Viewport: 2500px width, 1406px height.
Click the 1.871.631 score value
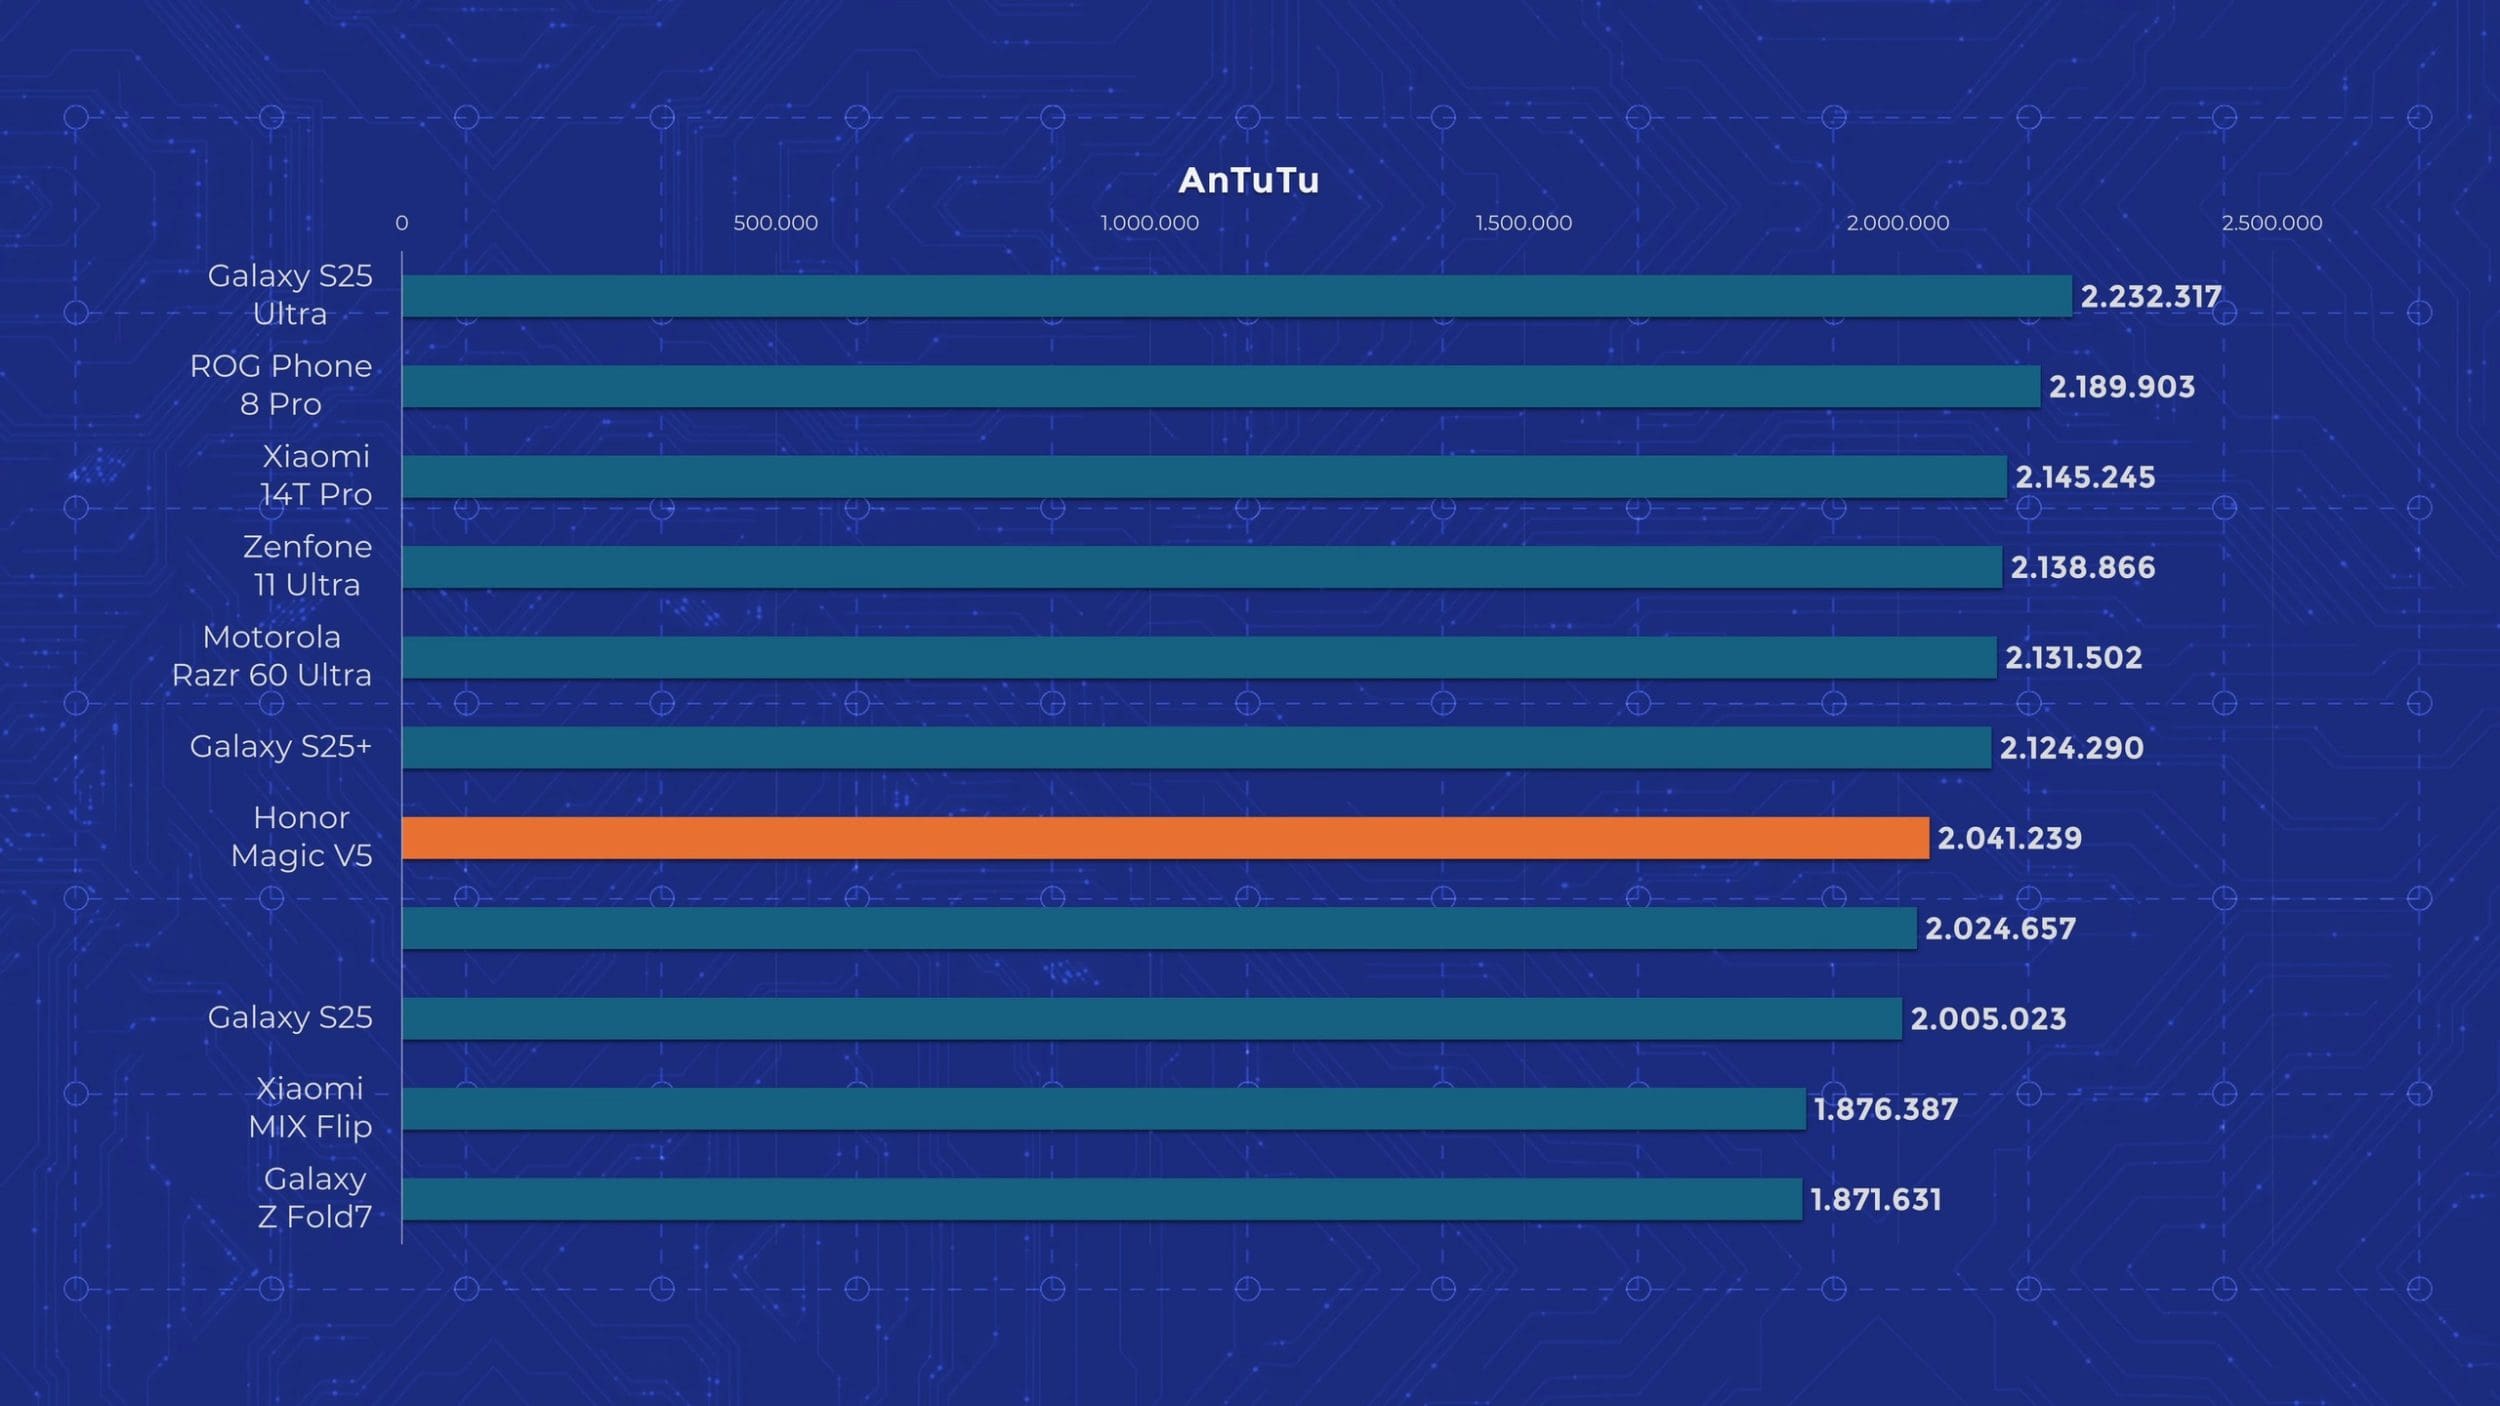1875,1199
